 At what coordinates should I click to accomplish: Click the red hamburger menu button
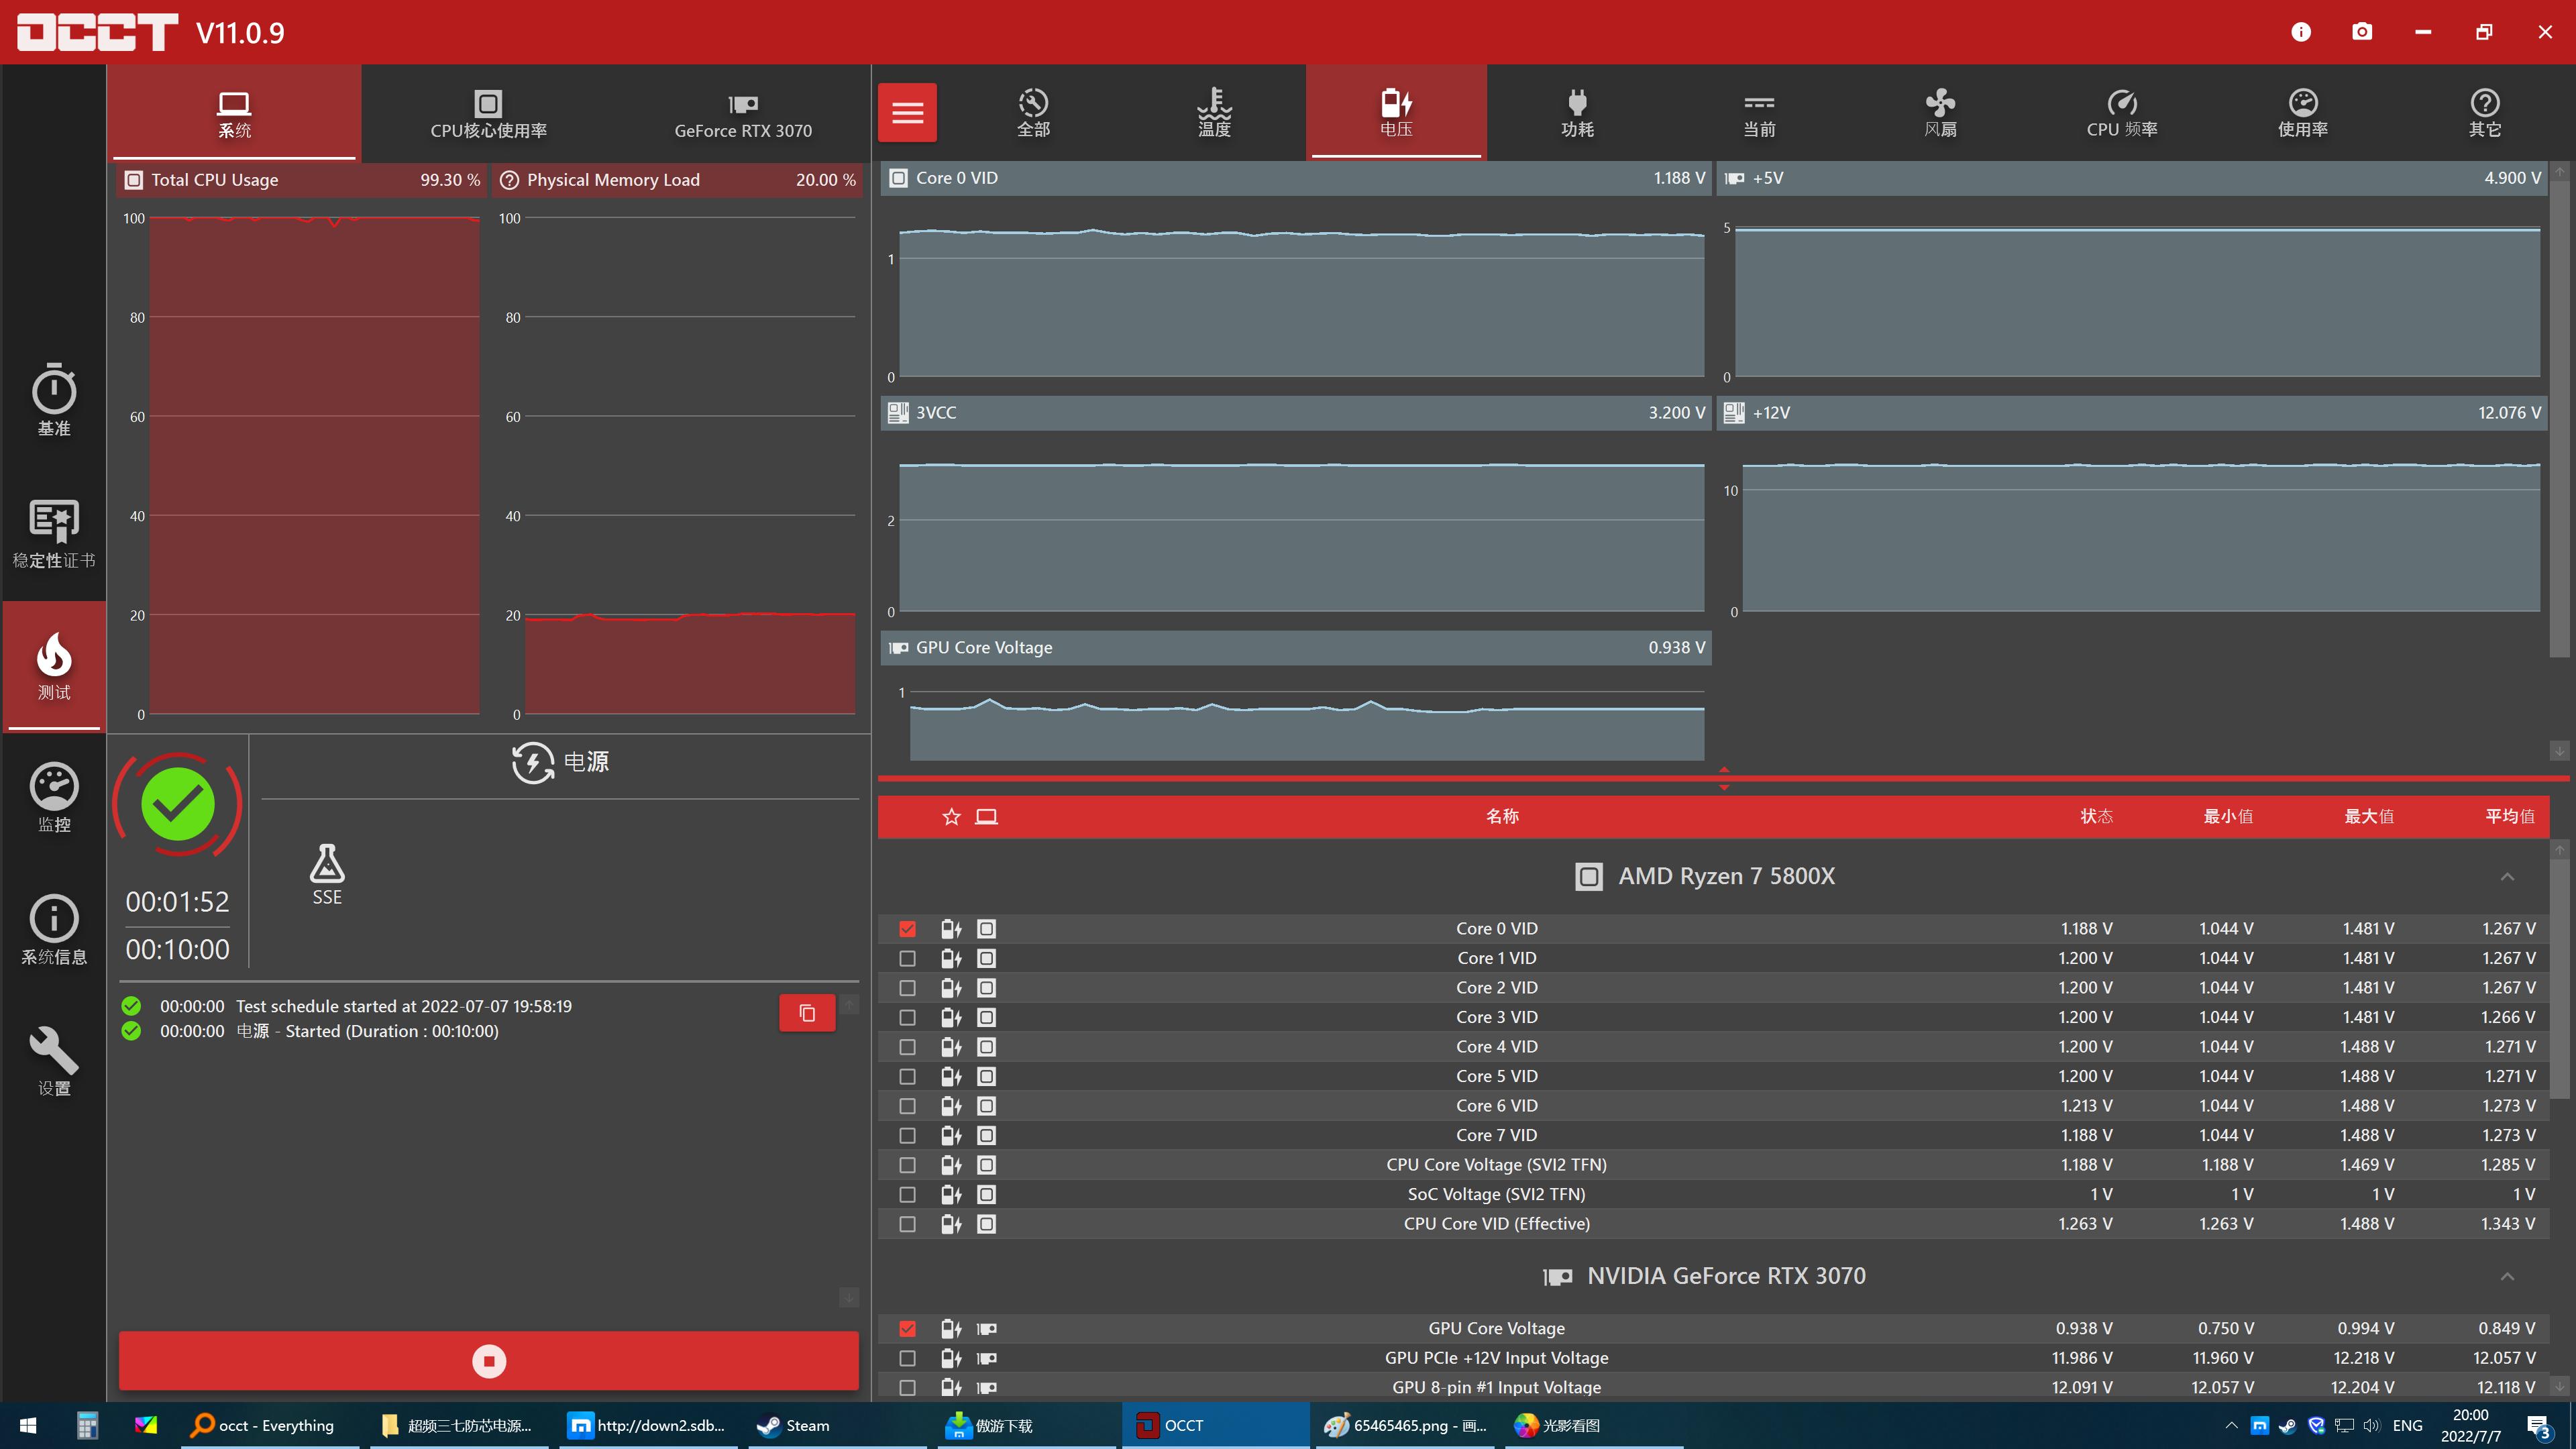pos(907,112)
